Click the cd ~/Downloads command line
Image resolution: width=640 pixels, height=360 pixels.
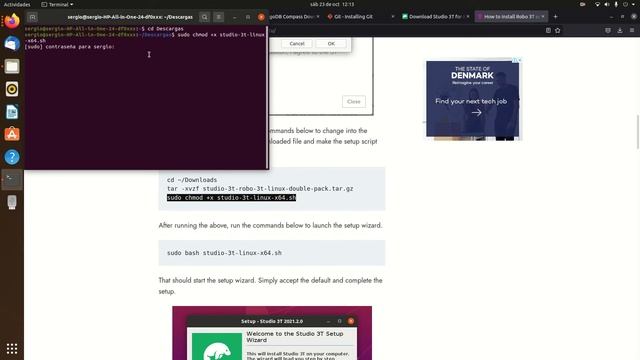pos(192,180)
